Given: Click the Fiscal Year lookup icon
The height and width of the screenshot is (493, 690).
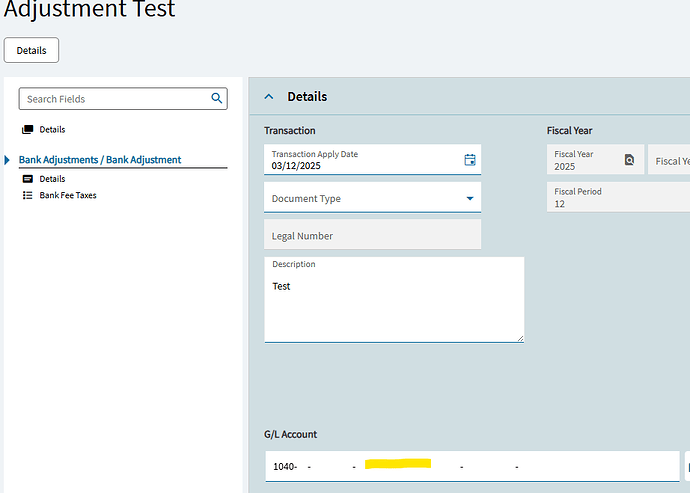Looking at the screenshot, I should (x=629, y=160).
